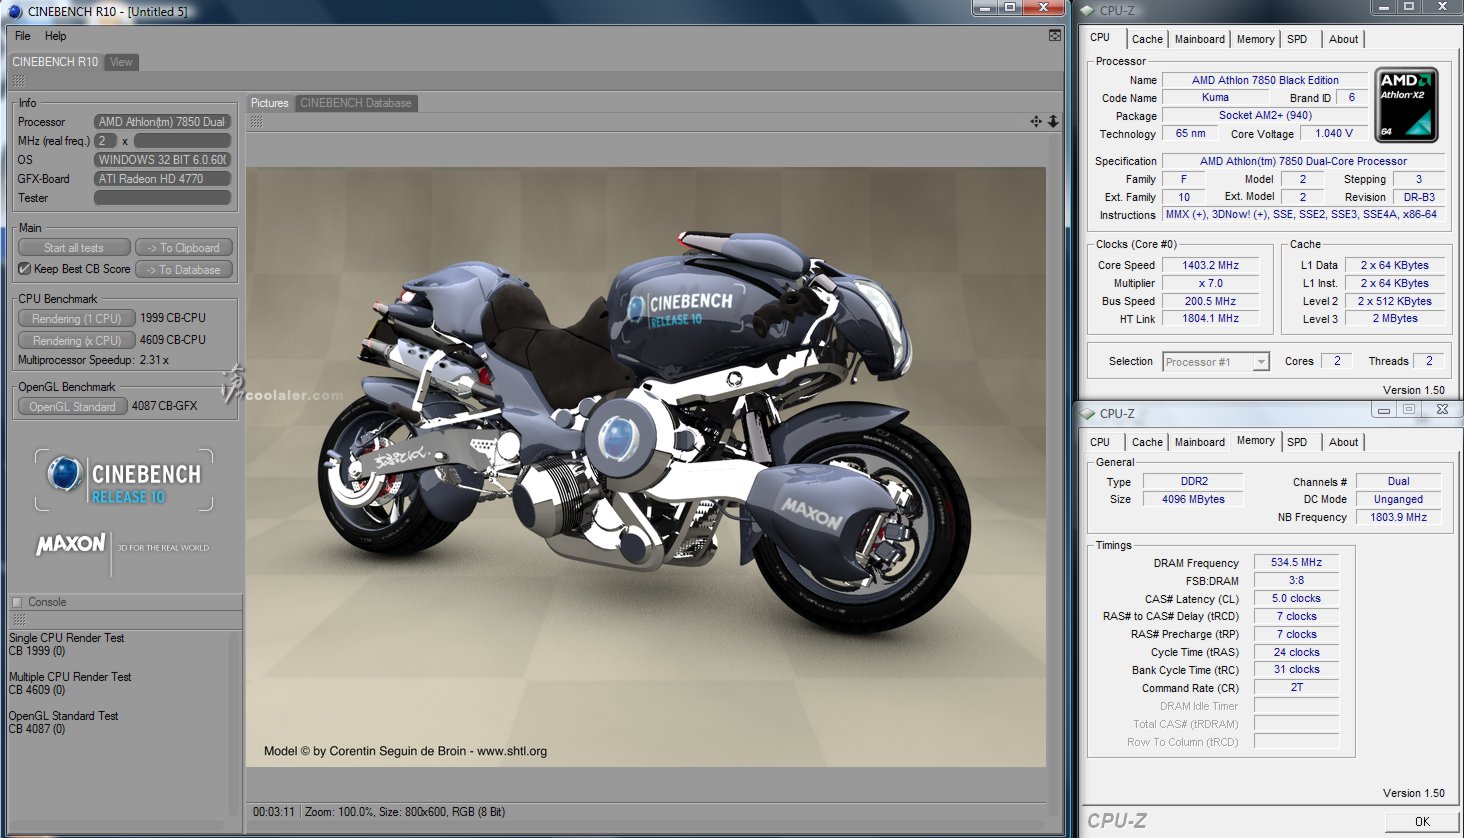Click the OK button in lower CPU-Z
1464x838 pixels.
point(1421,821)
